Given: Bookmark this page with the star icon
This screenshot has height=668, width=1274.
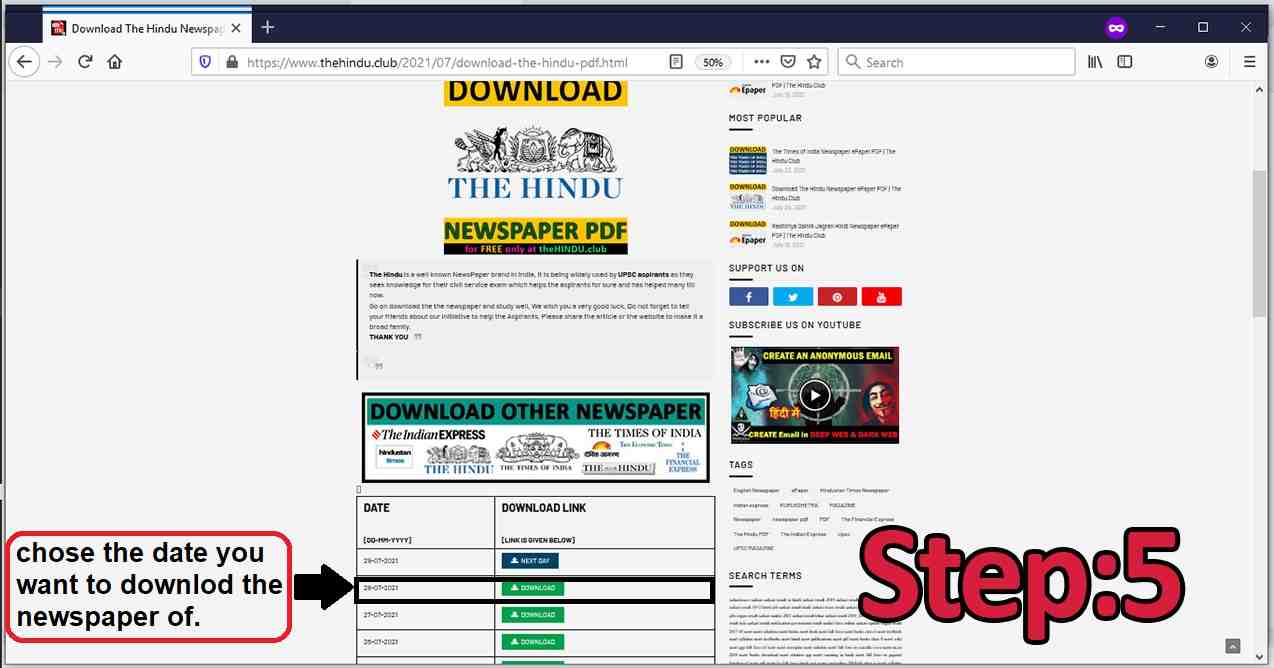Looking at the screenshot, I should click(815, 61).
